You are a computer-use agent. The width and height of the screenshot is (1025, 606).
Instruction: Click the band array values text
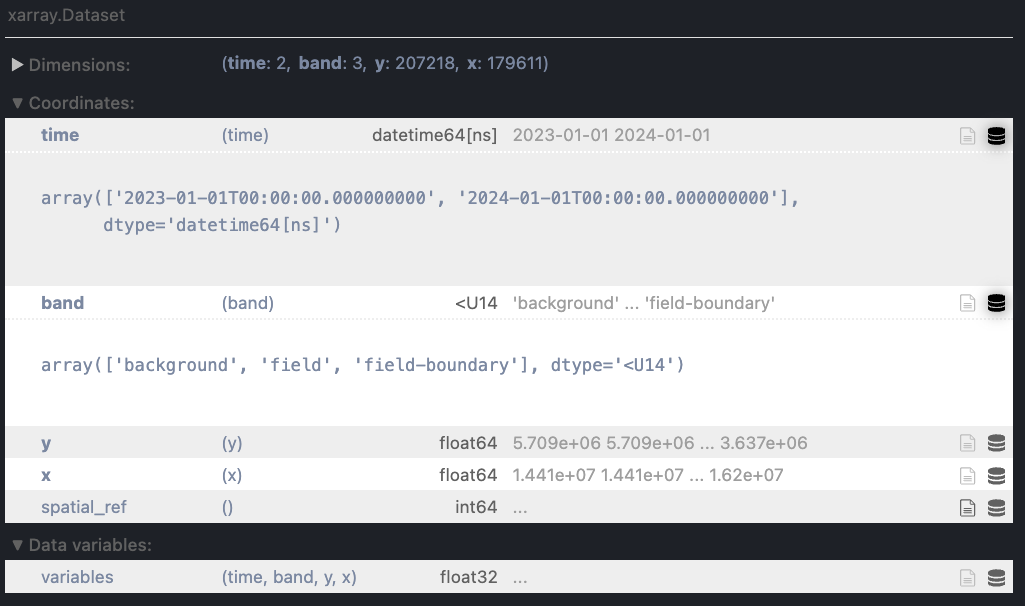[362, 366]
